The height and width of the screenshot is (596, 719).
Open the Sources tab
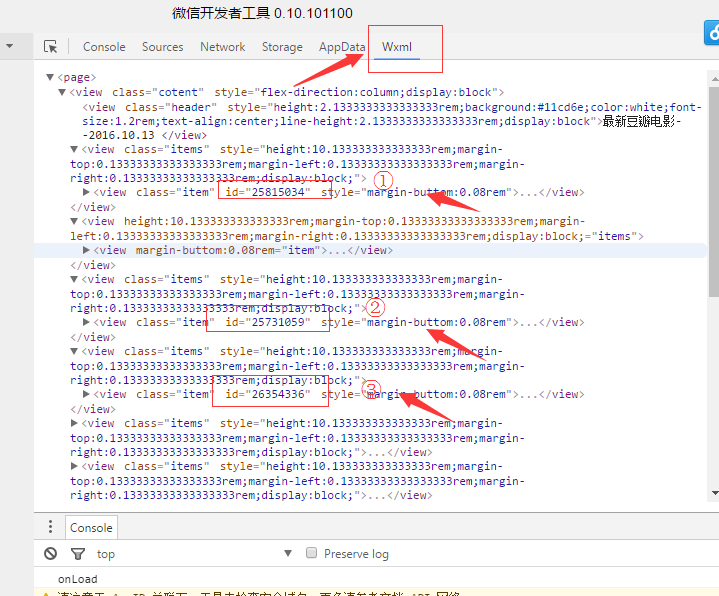(x=162, y=47)
